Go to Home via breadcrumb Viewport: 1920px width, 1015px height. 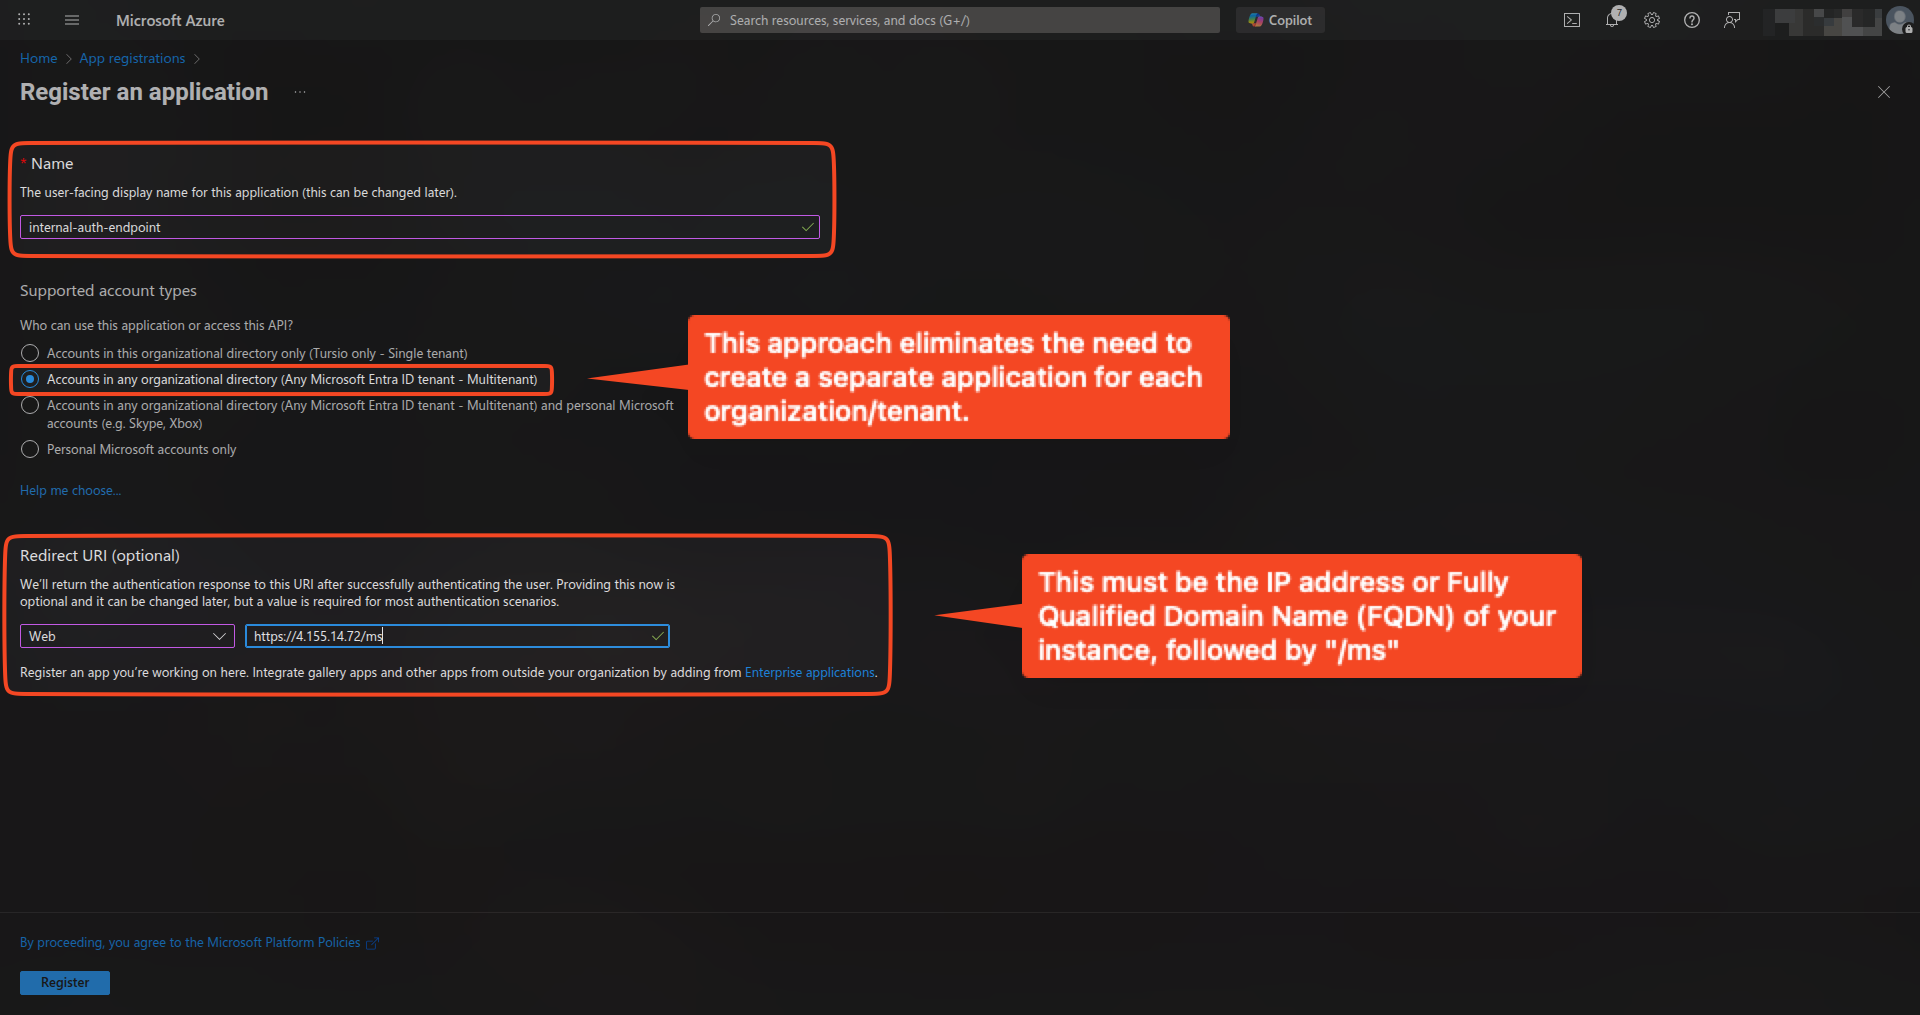tap(38, 58)
